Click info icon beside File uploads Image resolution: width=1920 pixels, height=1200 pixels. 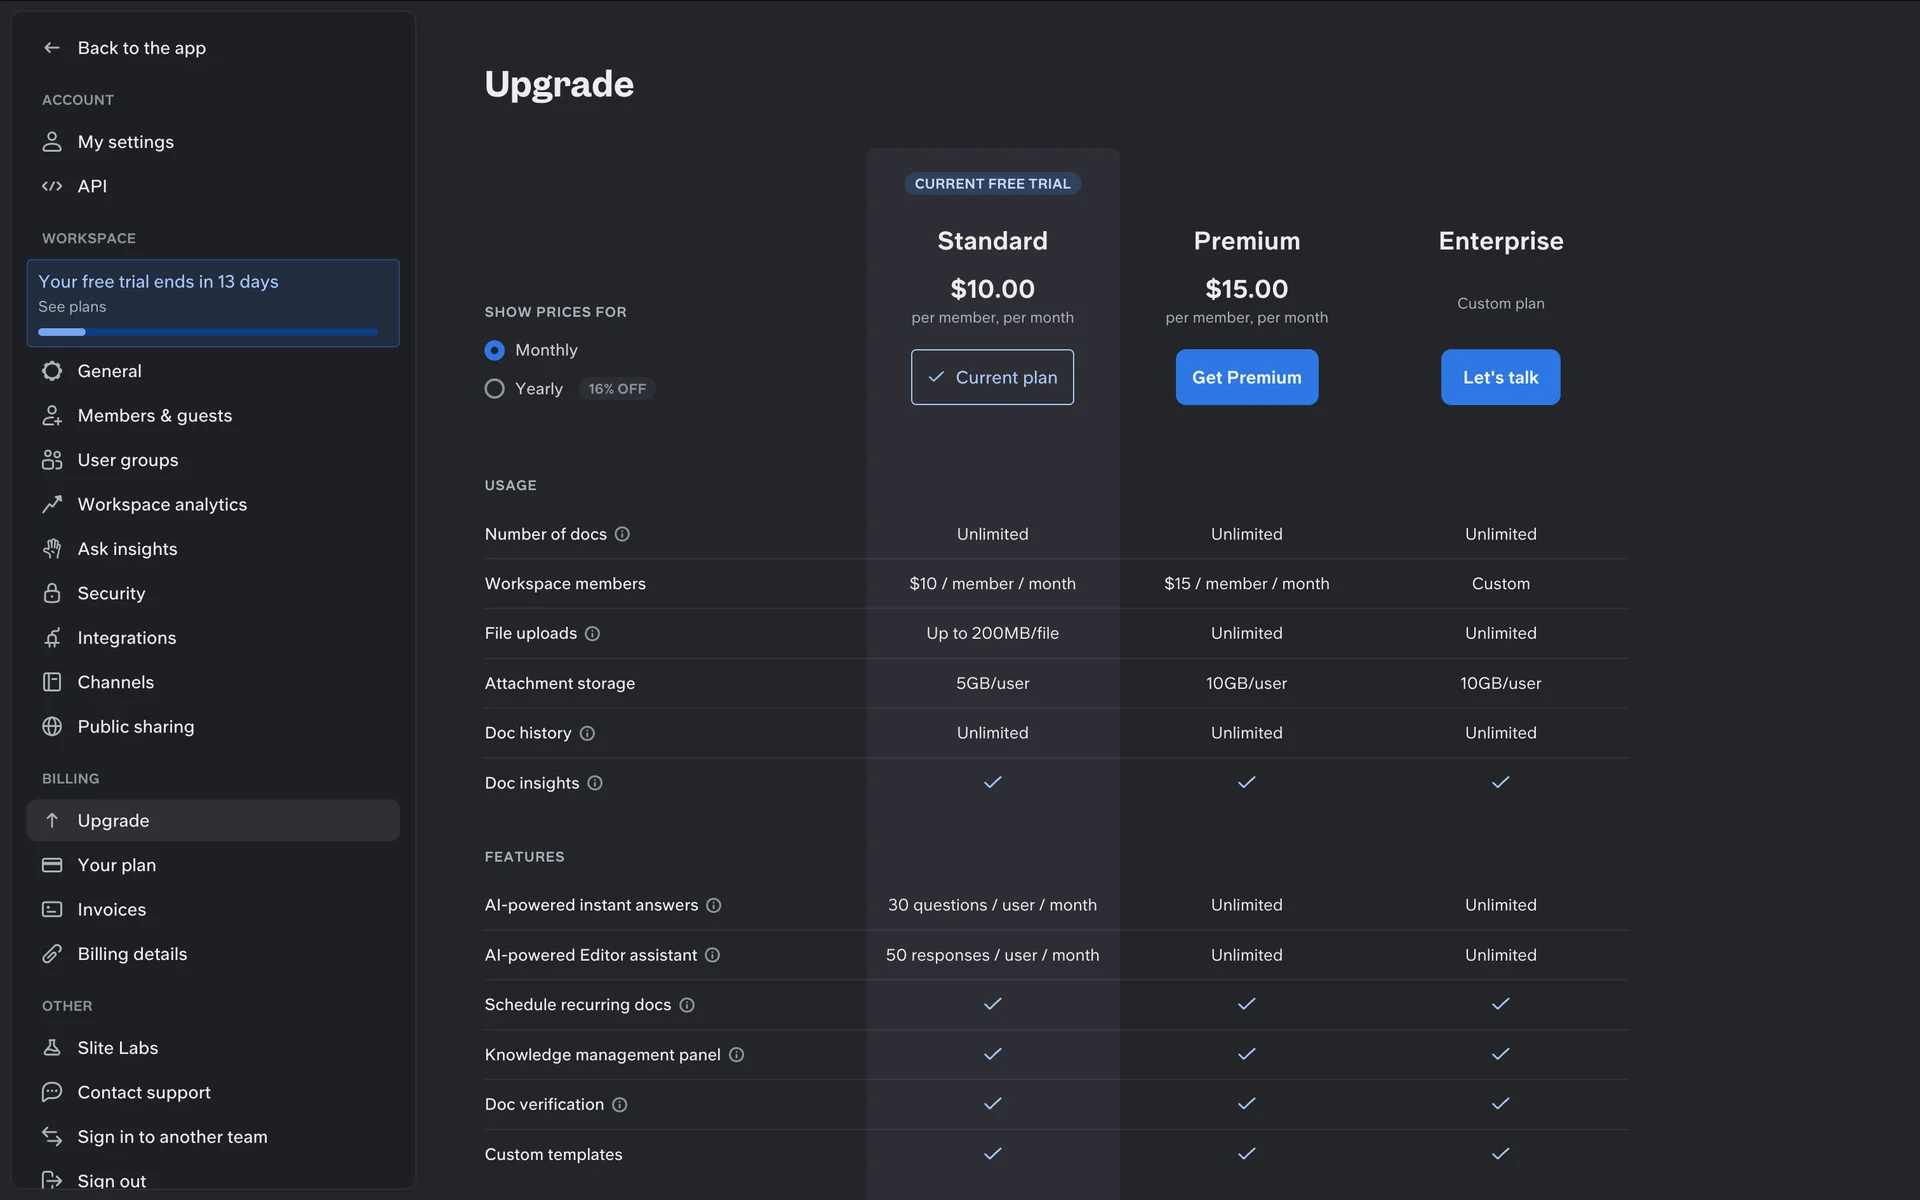(x=592, y=634)
